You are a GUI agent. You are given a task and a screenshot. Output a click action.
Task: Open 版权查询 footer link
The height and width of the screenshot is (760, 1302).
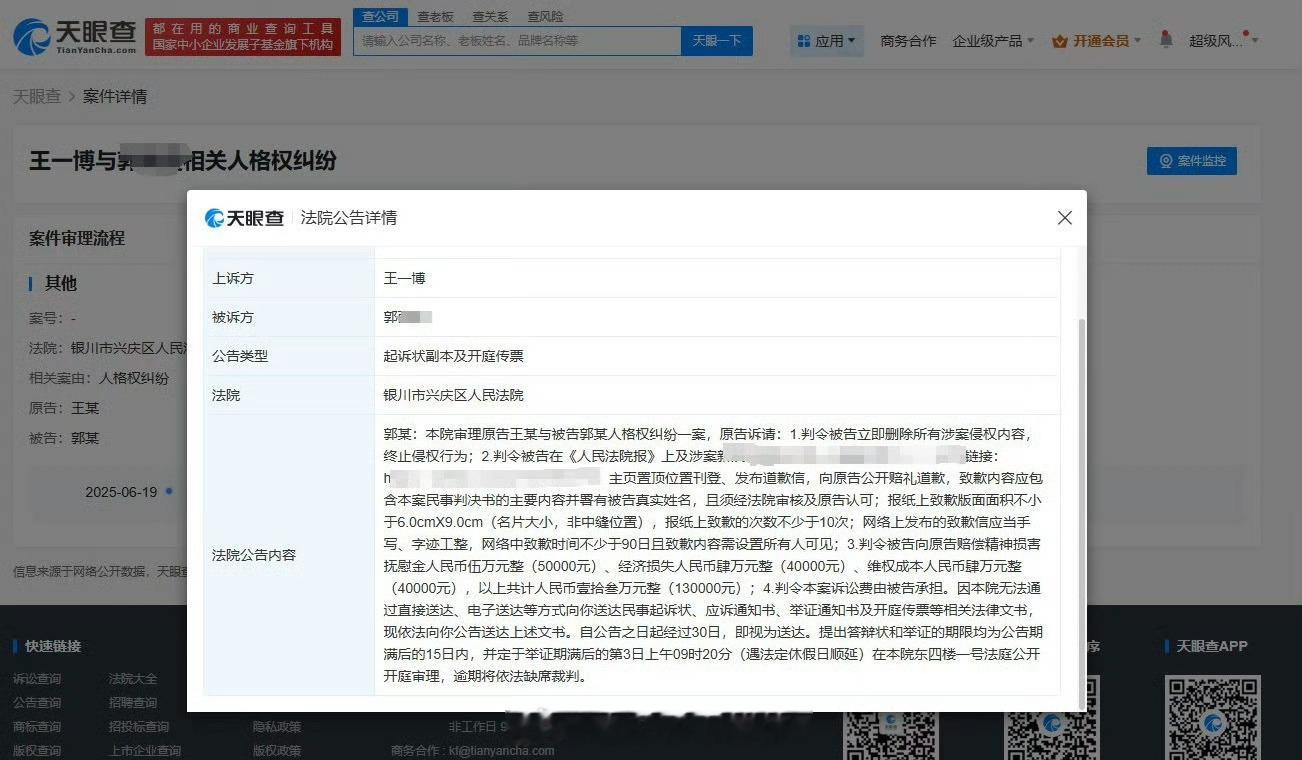[37, 751]
